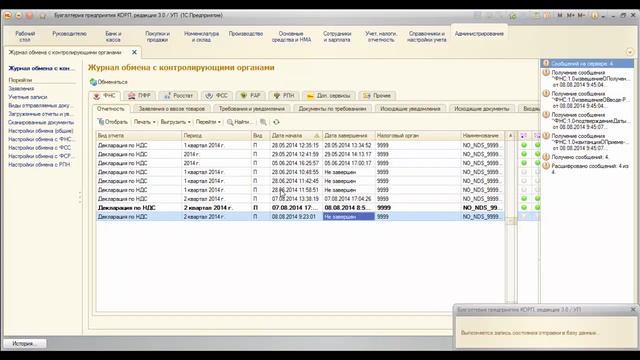640x360 pixels.
Task: Switch to the ПФР tab
Action: [139, 96]
